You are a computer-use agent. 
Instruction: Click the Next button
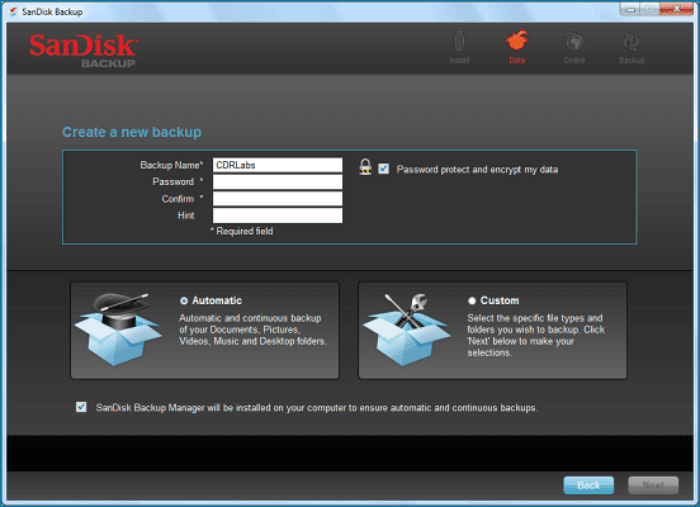coord(653,485)
